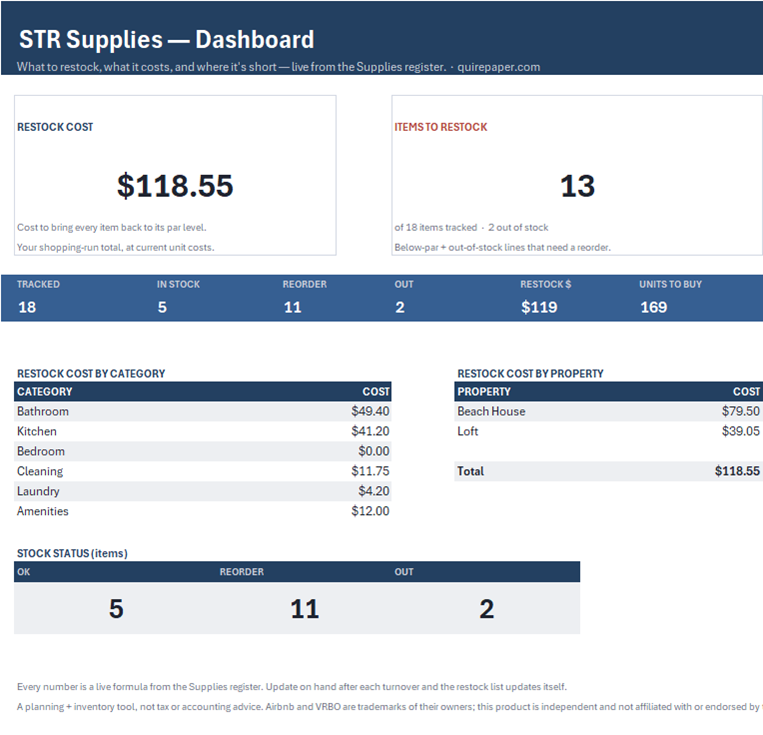The width and height of the screenshot is (763, 735).
Task: Click the units to buy value 169
Action: click(x=654, y=307)
